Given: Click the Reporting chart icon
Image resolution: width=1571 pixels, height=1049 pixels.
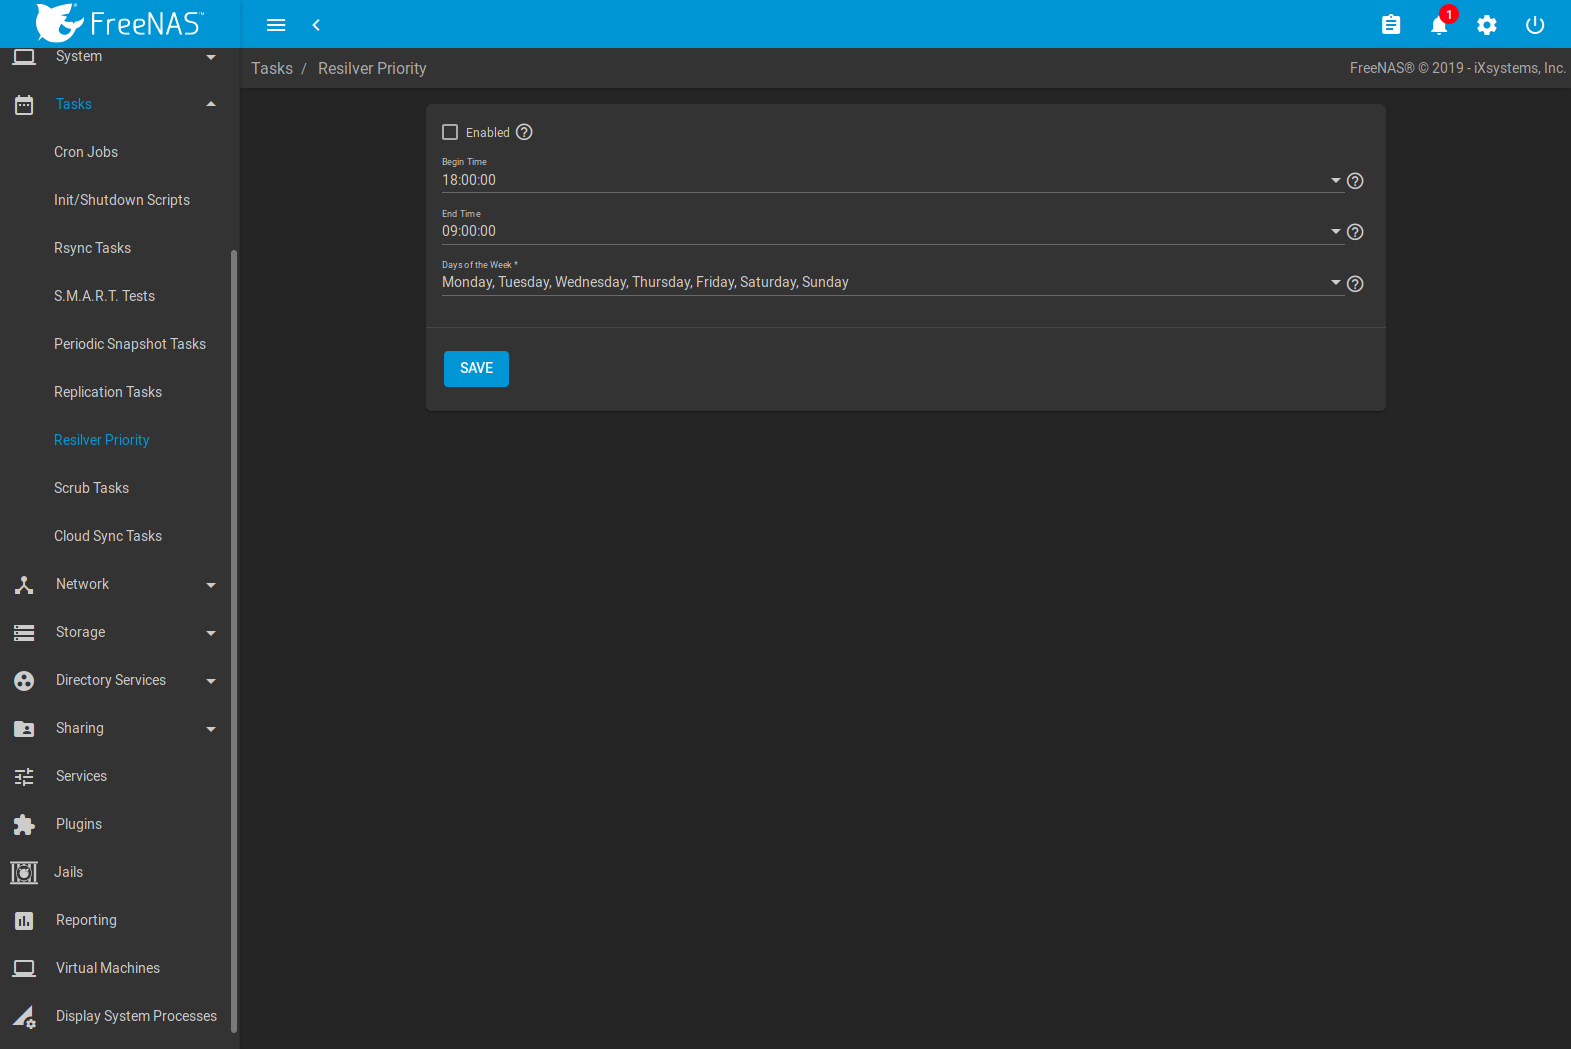Looking at the screenshot, I should [24, 921].
